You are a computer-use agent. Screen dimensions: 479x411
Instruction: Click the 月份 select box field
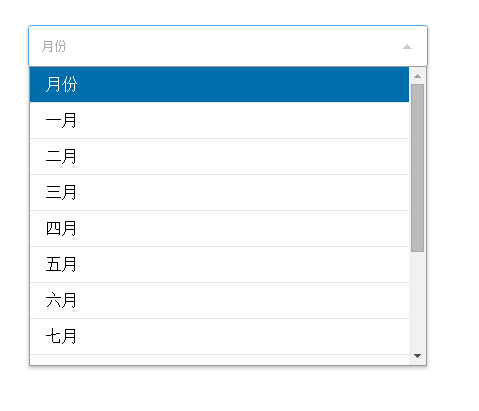click(228, 46)
